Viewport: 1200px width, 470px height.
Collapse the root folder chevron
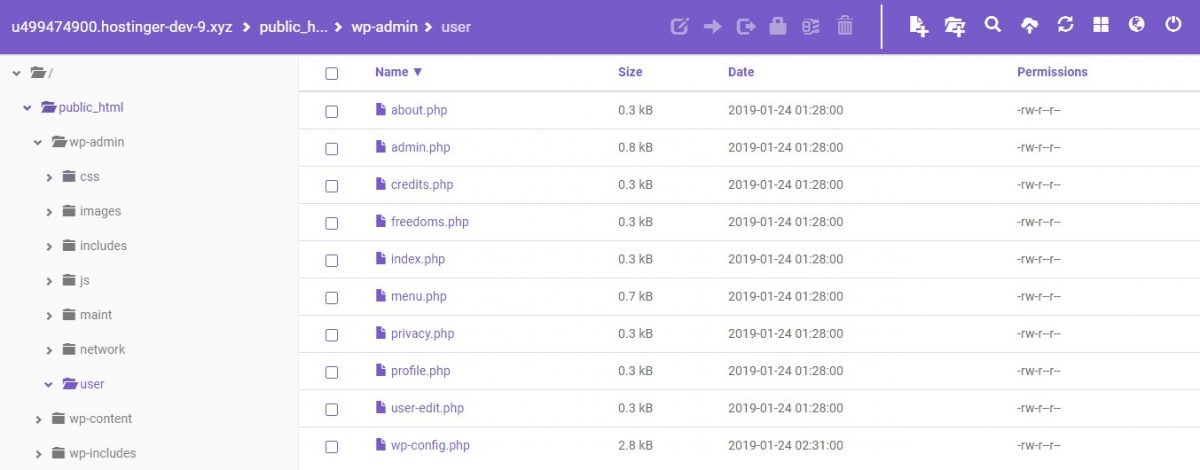coord(17,73)
